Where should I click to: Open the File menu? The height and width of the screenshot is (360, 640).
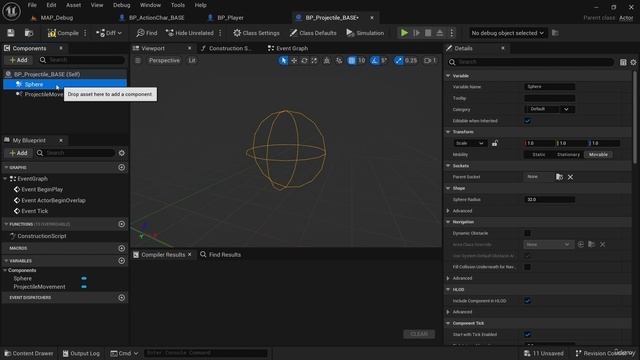[x=32, y=5]
